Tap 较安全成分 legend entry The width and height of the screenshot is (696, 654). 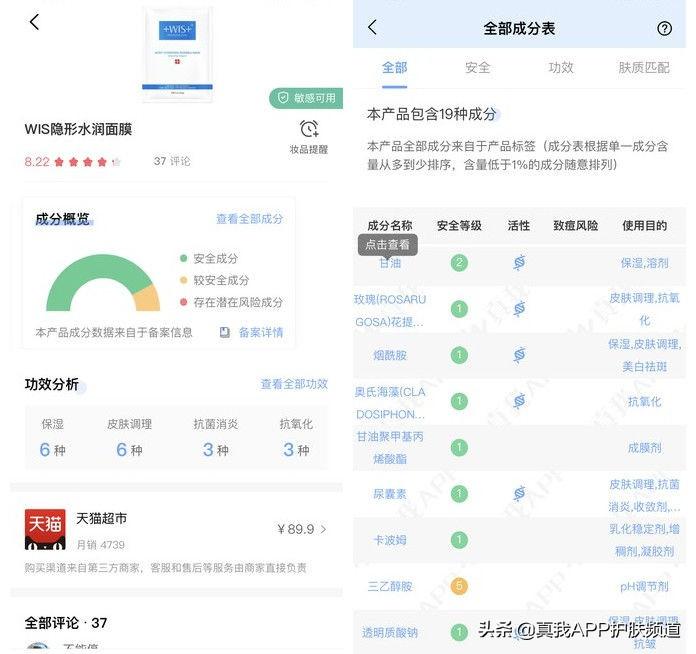[x=214, y=280]
